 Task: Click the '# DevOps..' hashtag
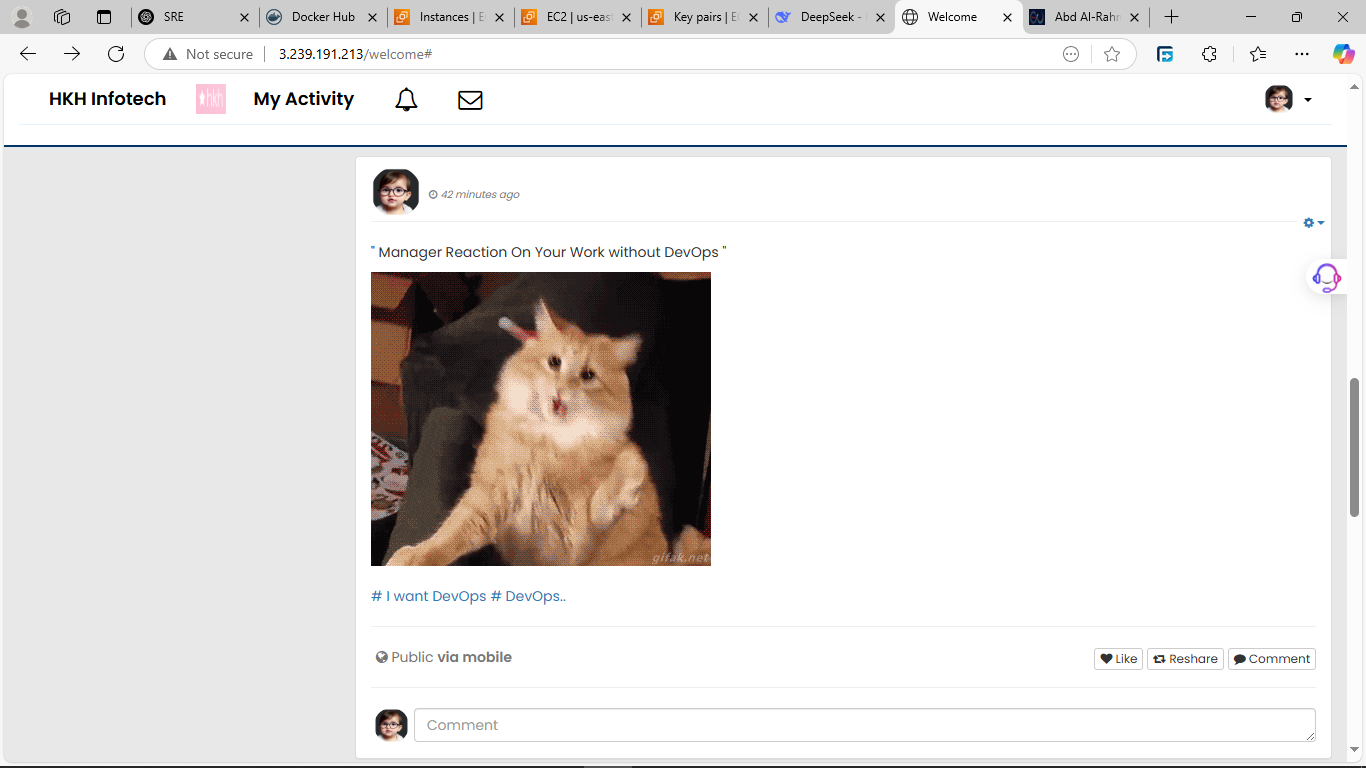pyautogui.click(x=528, y=596)
